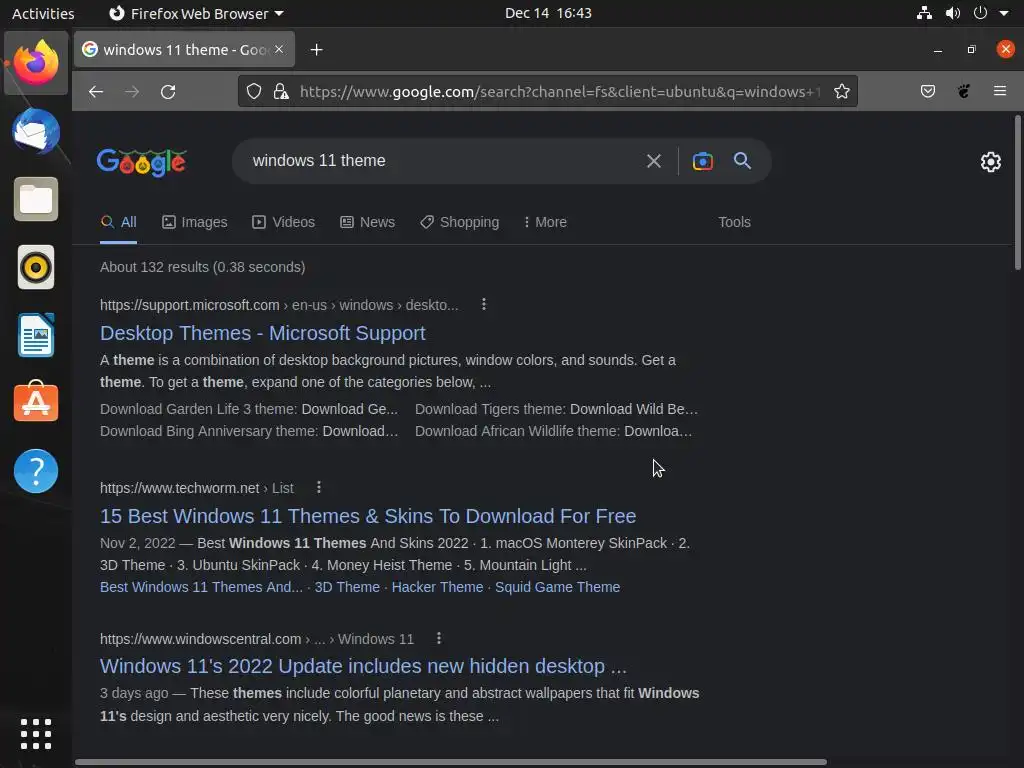This screenshot has width=1024, height=768.
Task: Open the tracking protection shield icon
Action: pyautogui.click(x=254, y=91)
